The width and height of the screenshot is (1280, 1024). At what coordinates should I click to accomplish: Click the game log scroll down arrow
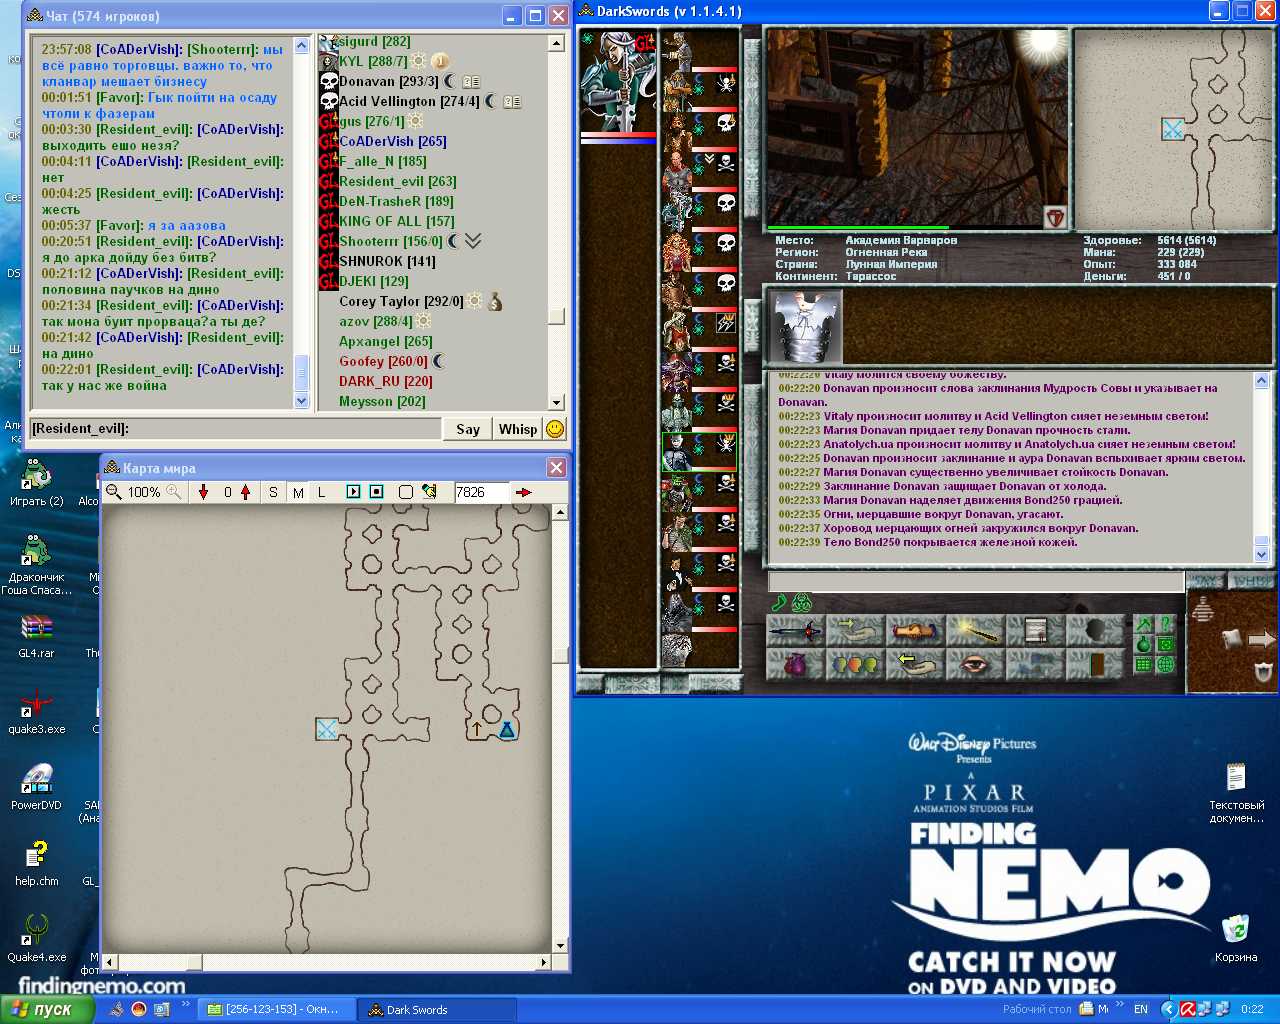point(1261,554)
